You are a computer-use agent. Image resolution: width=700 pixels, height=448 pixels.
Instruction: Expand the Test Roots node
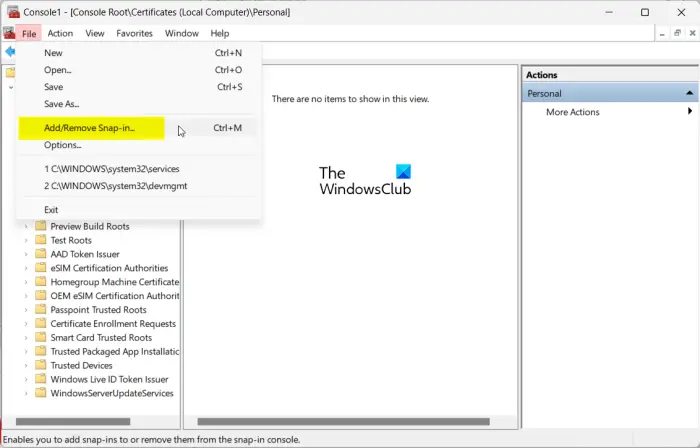(x=26, y=241)
